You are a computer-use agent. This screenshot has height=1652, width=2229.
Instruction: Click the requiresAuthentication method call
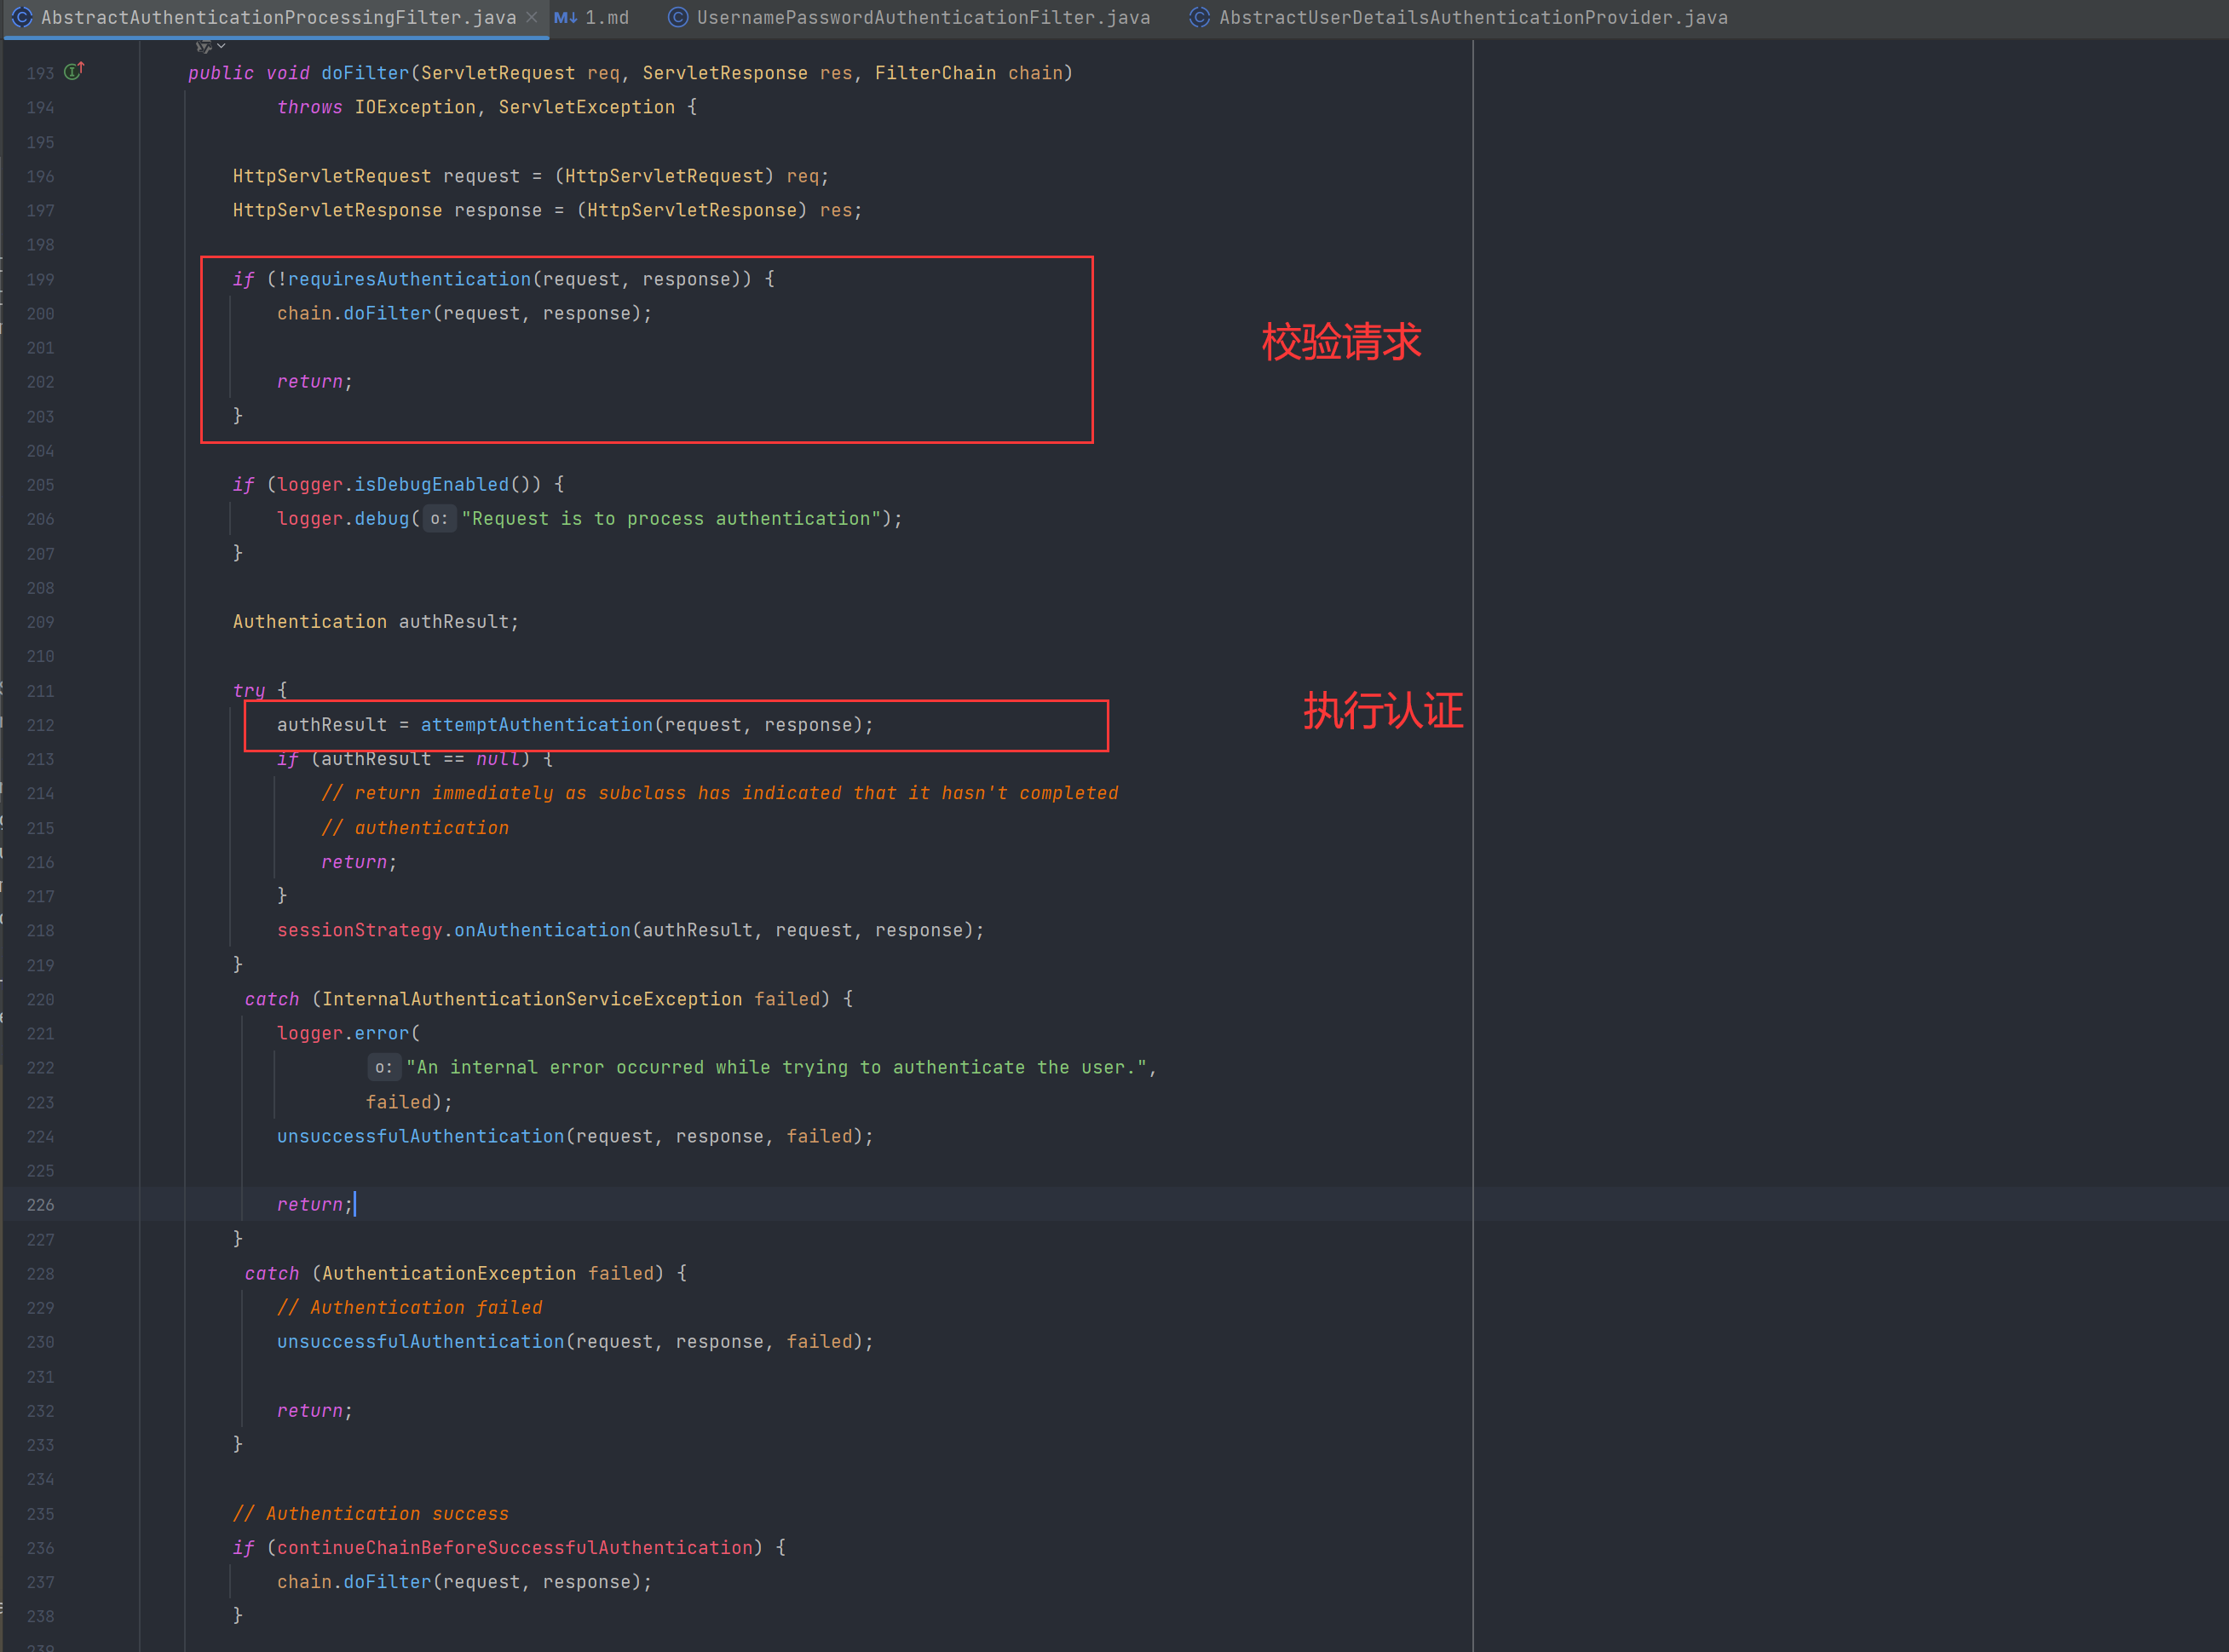coord(409,280)
